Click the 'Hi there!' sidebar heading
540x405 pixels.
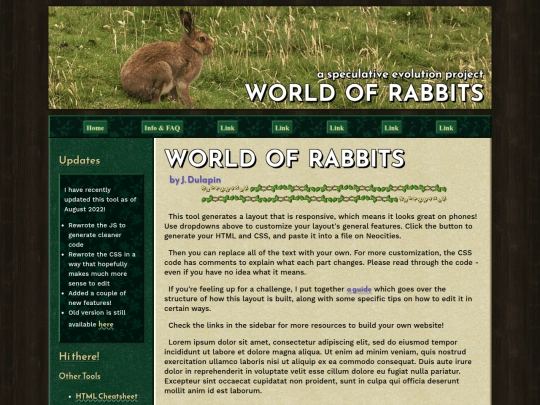(x=79, y=356)
